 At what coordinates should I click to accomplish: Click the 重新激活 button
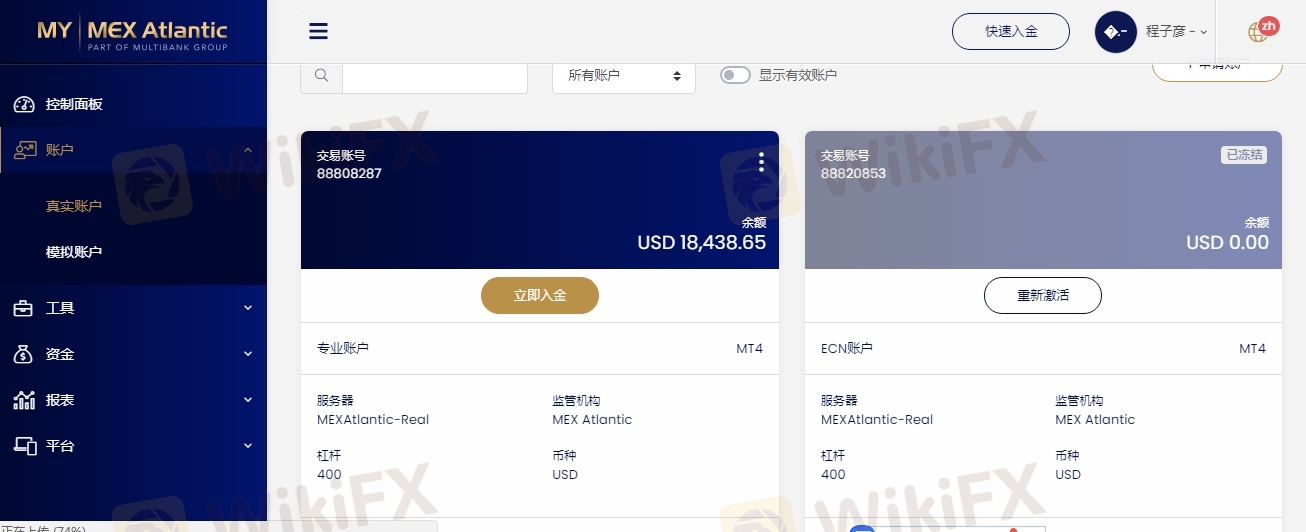[1043, 295]
